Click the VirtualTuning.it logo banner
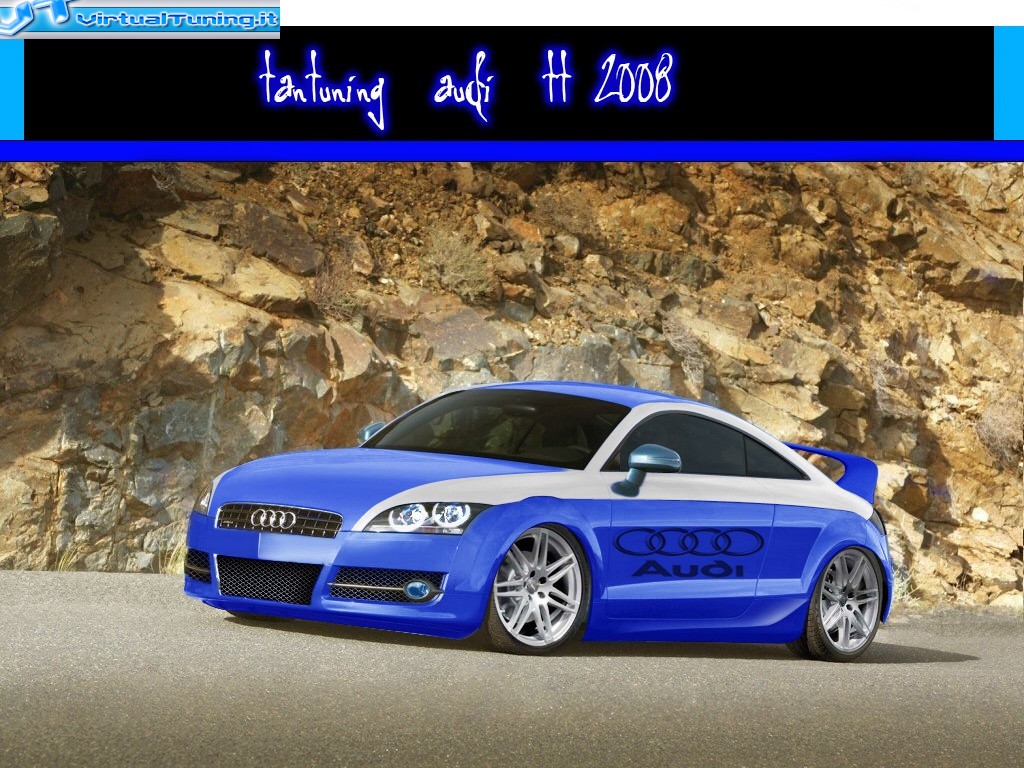Viewport: 1024px width, 768px height. [x=140, y=19]
